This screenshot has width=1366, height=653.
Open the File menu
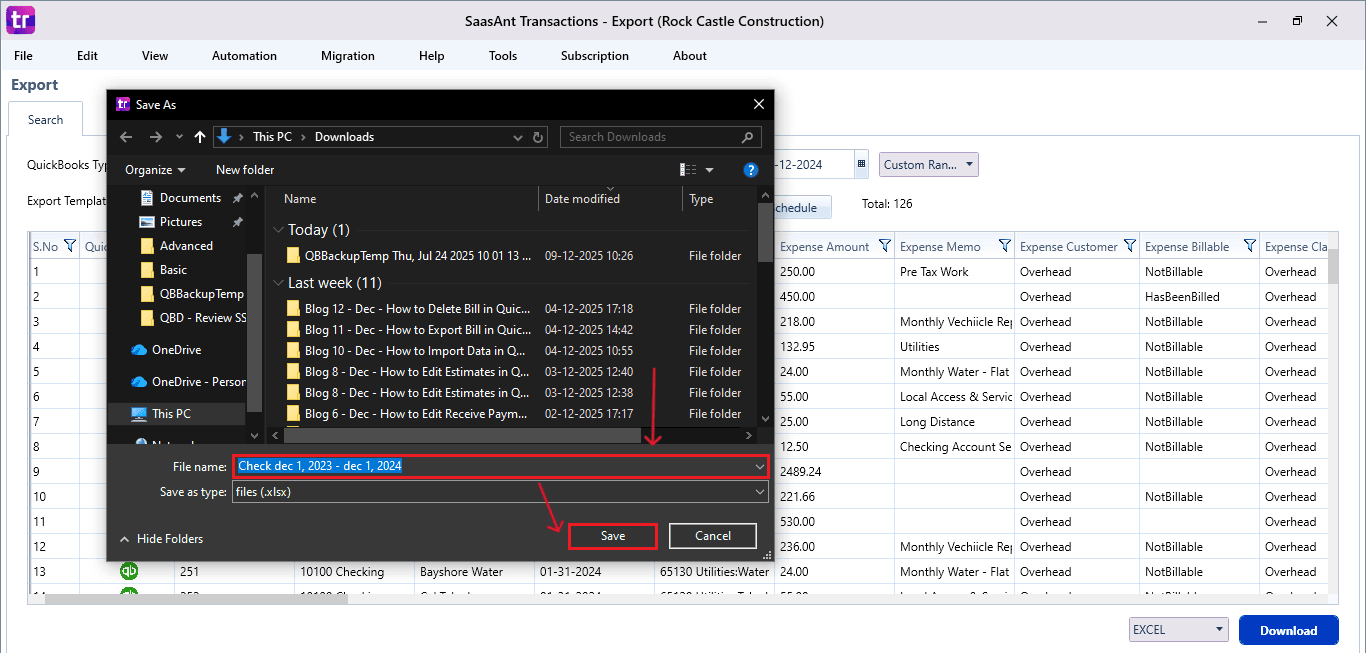click(23, 56)
